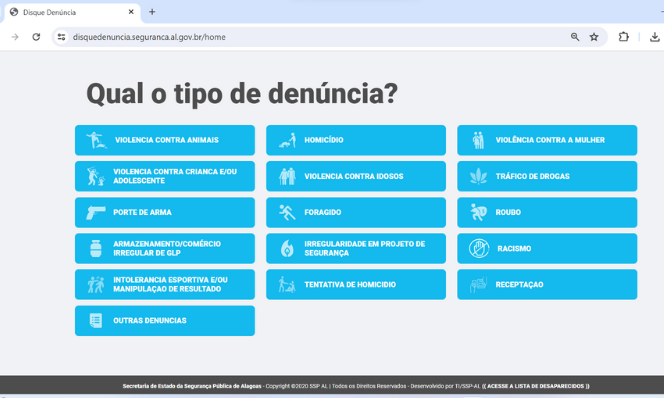Choose Homicídio report type
This screenshot has height=398, width=664.
coord(356,140)
